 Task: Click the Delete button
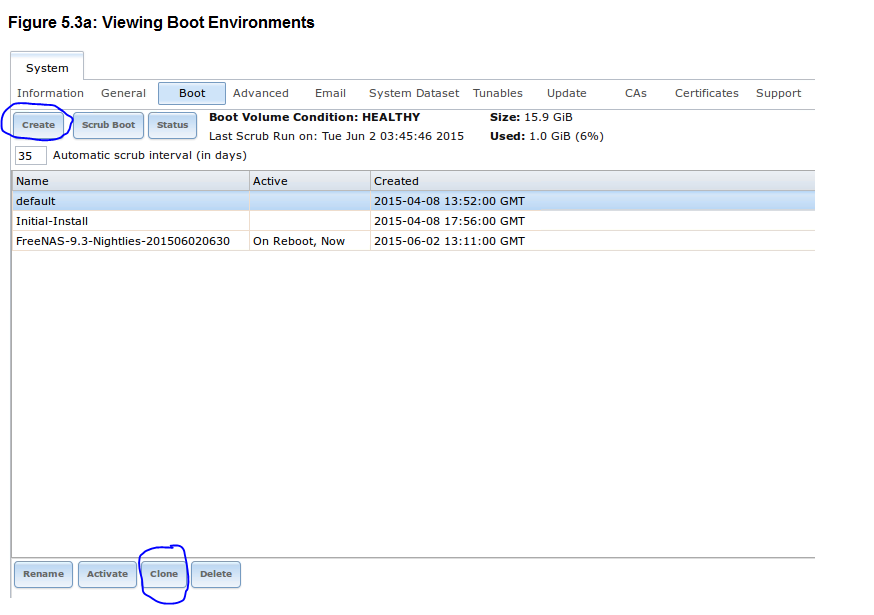(x=216, y=574)
